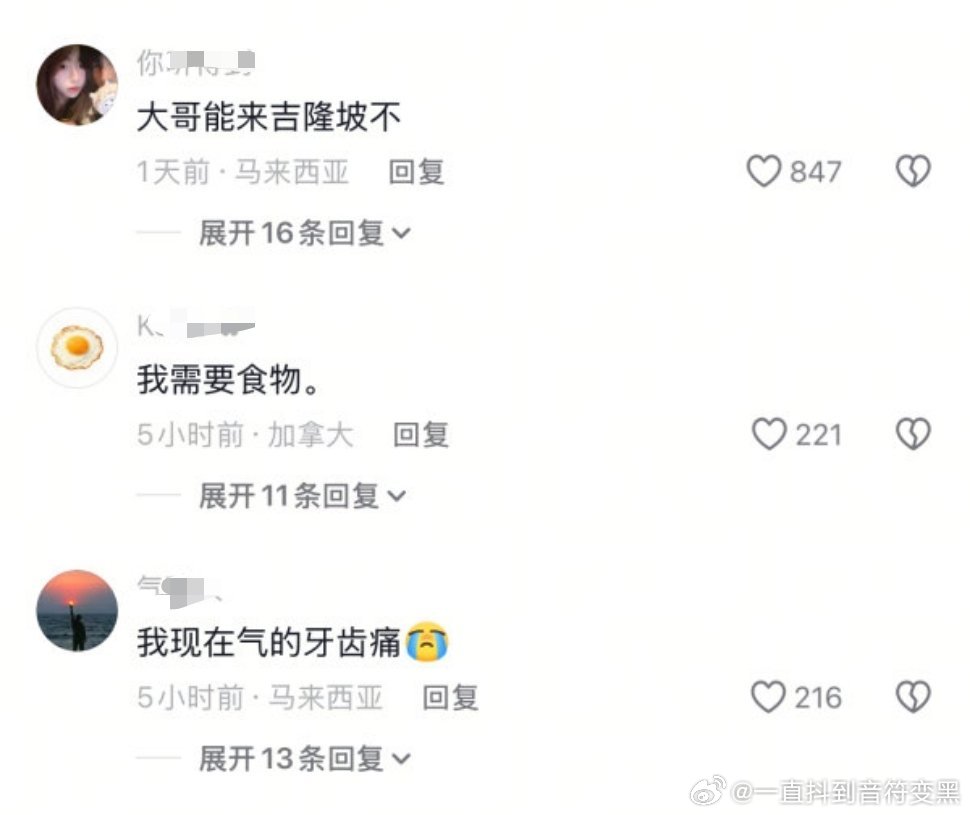Reply to the 吉隆坡 comment via 回复
The image size is (970, 815).
tap(416, 172)
